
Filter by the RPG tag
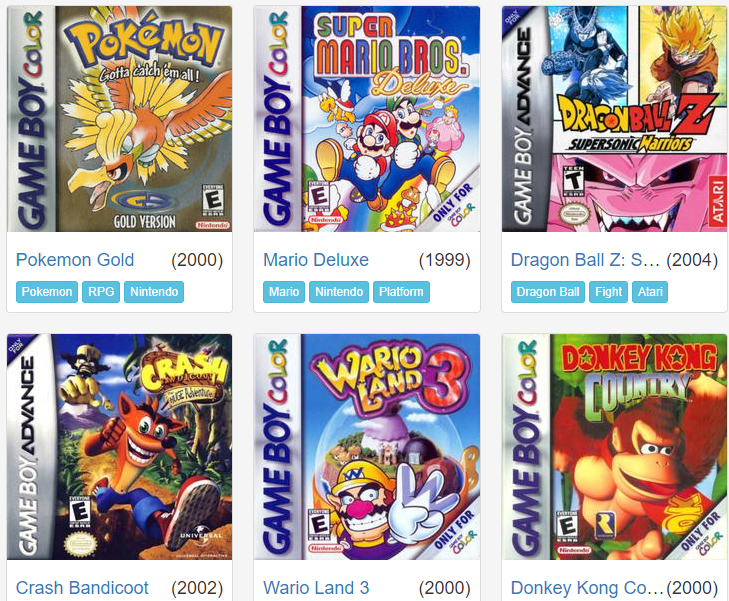click(x=101, y=292)
